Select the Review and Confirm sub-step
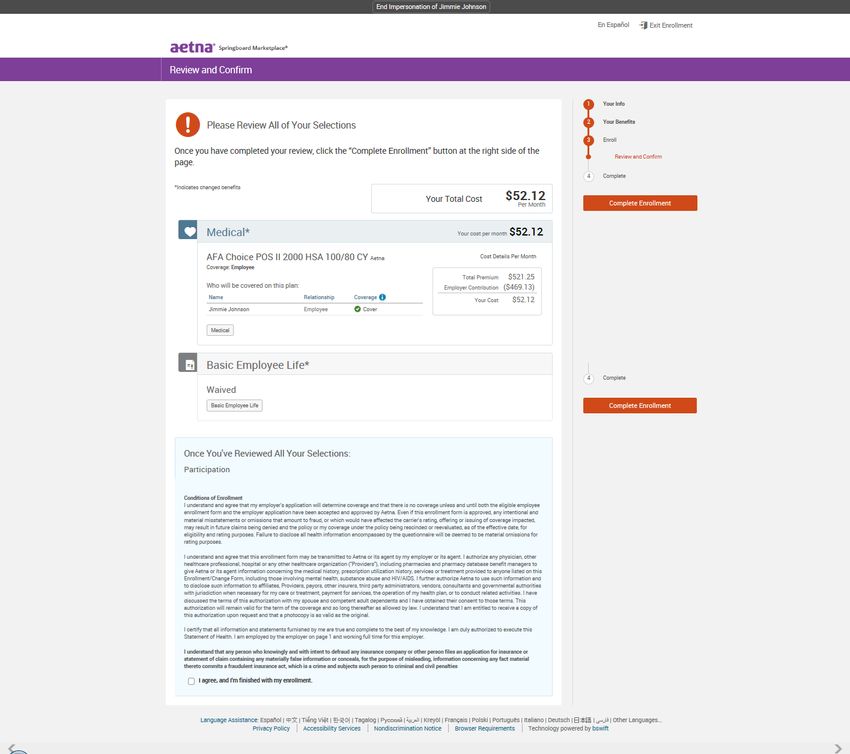 click(638, 157)
